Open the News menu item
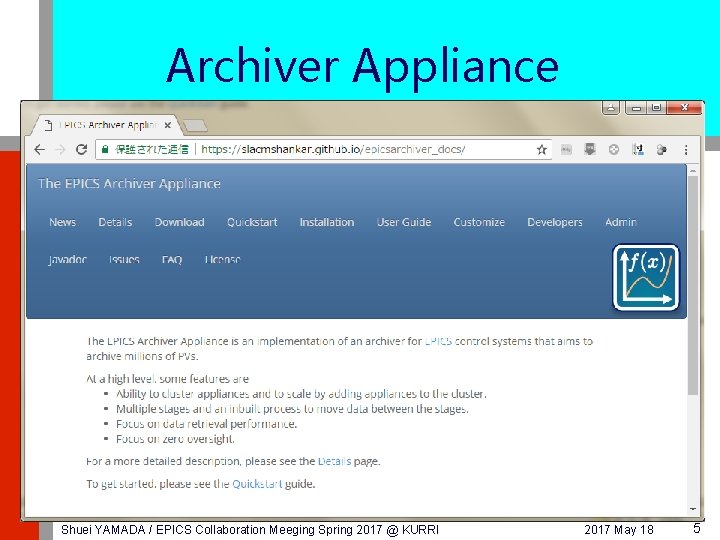Viewport: 720px width, 540px height. coord(62,222)
